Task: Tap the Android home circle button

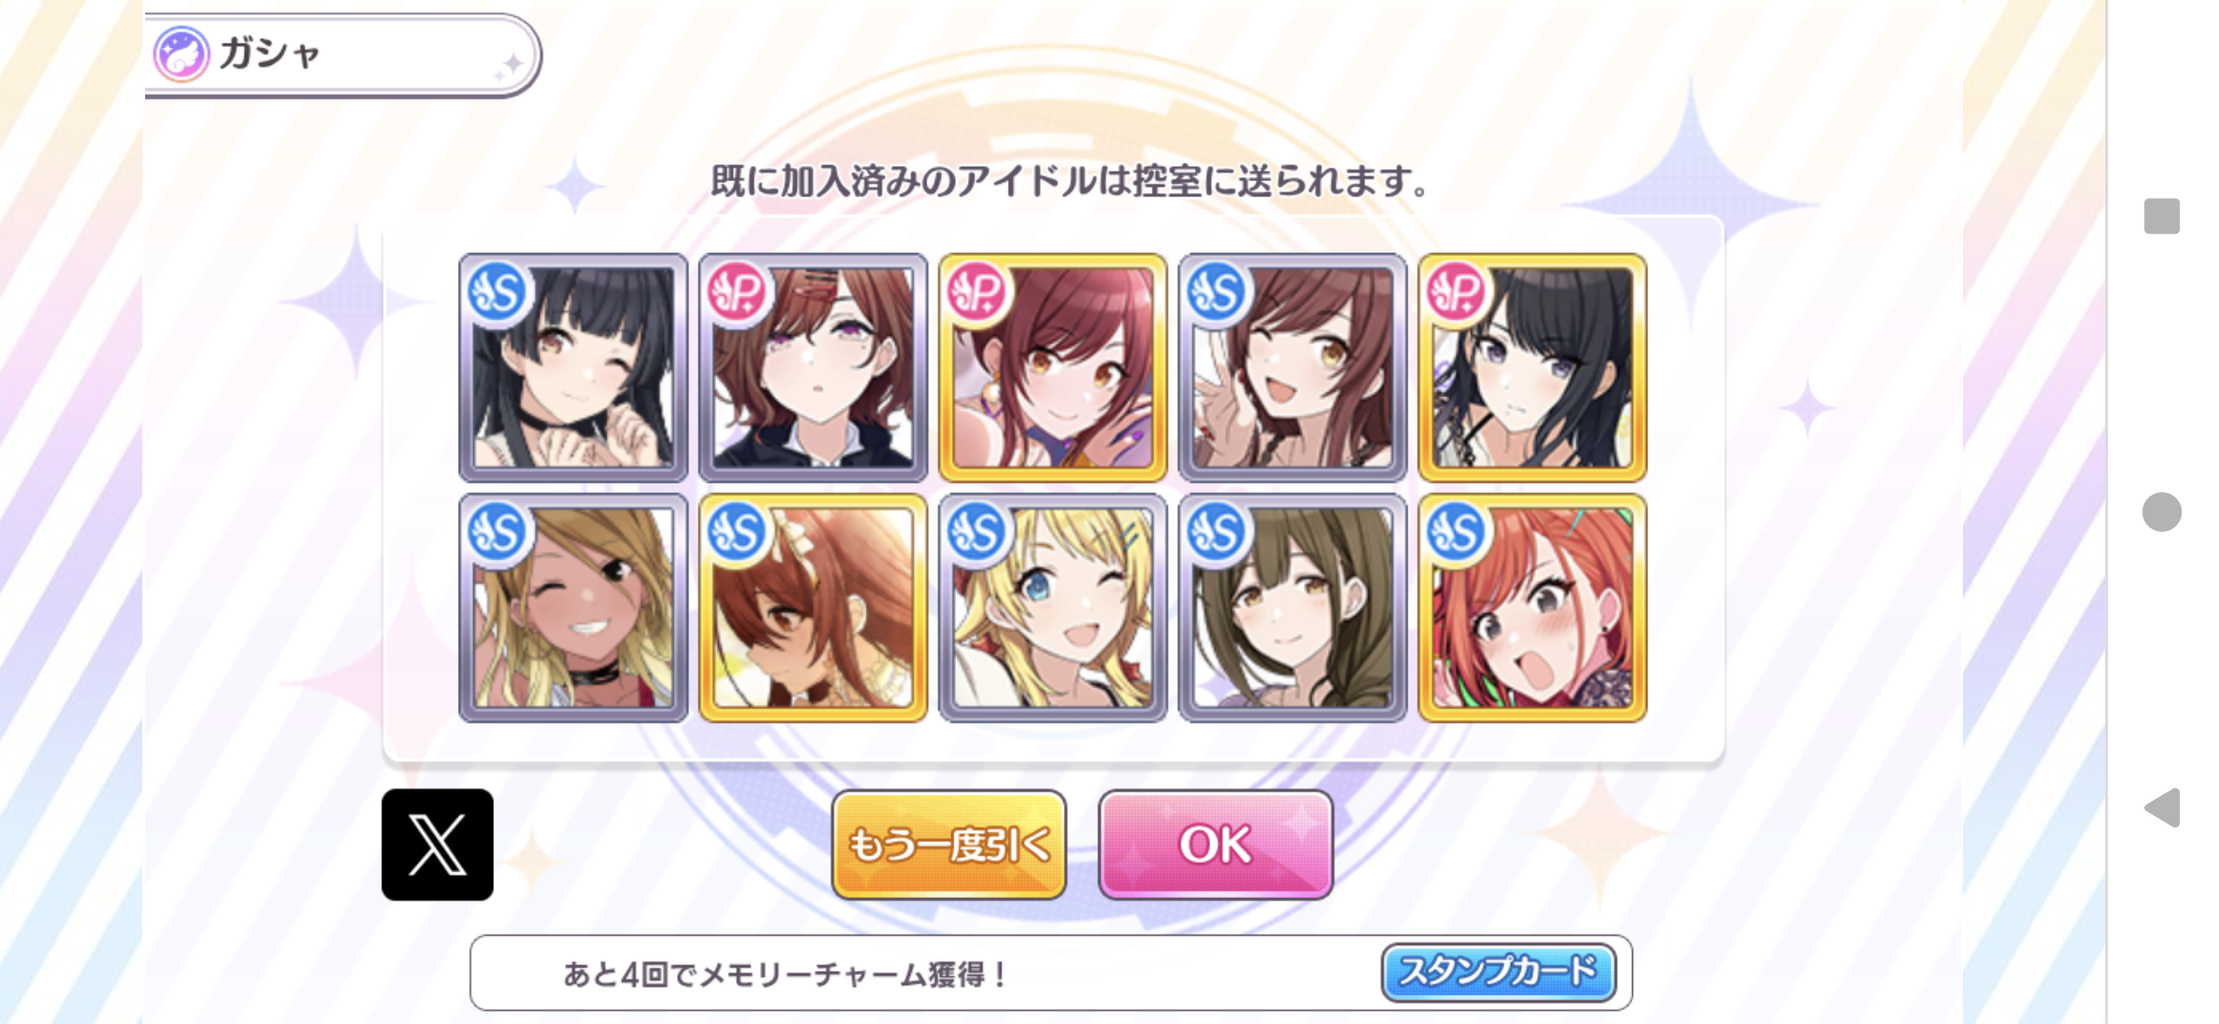Action: 2162,512
